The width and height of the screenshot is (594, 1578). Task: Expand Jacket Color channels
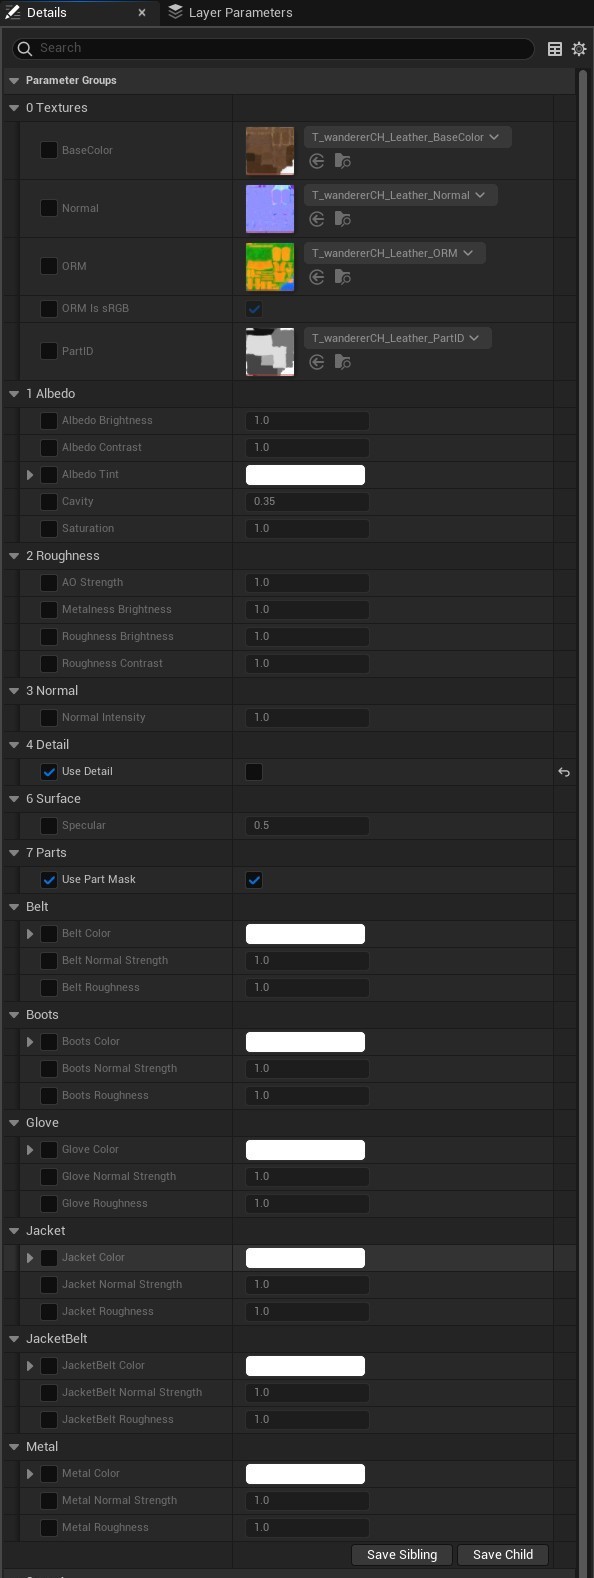pyautogui.click(x=30, y=1258)
